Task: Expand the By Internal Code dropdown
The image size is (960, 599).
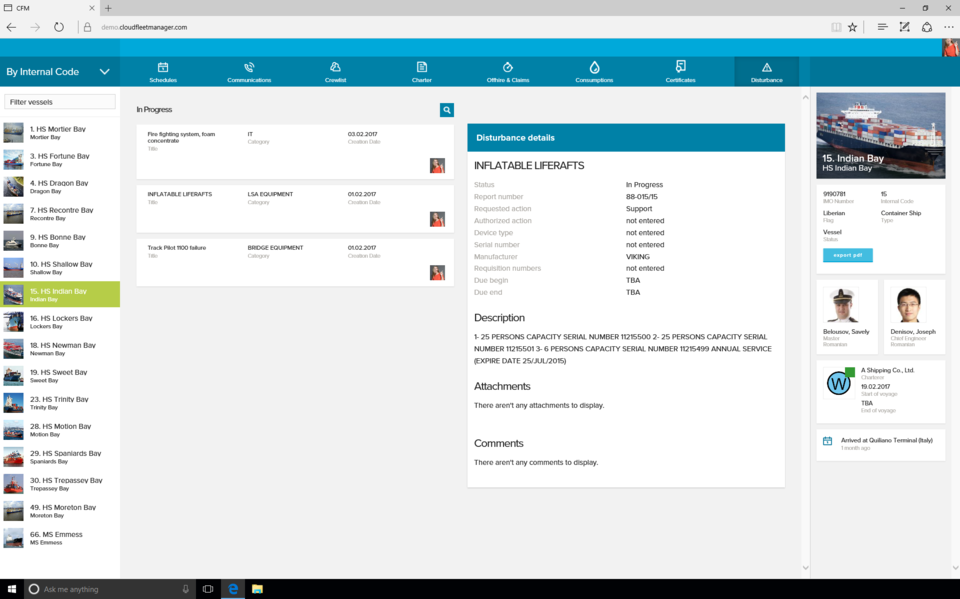Action: coord(104,72)
